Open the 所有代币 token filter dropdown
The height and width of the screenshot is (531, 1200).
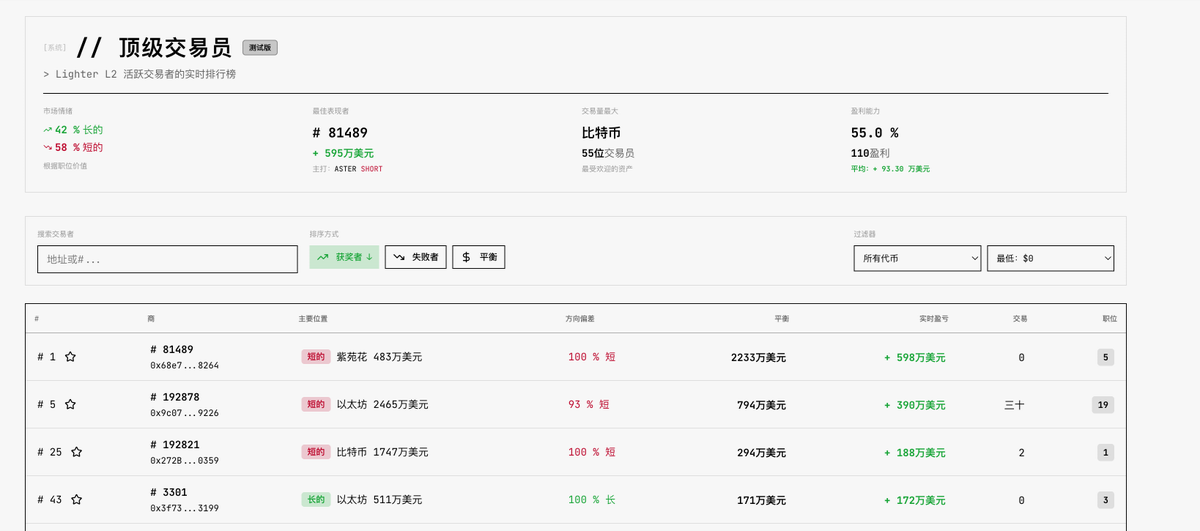[916, 258]
